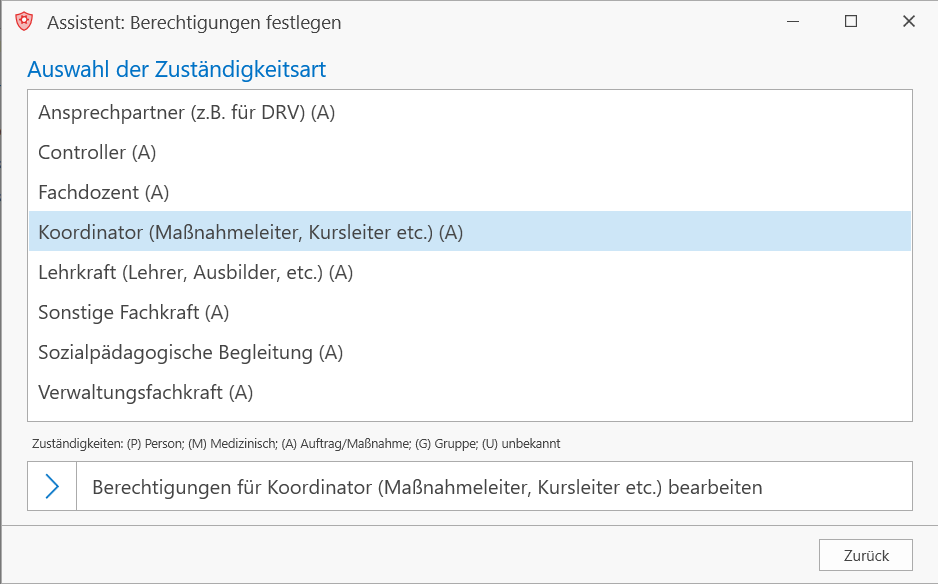
Task: Click the Zuständigkeiten legend text
Action: [x=296, y=443]
